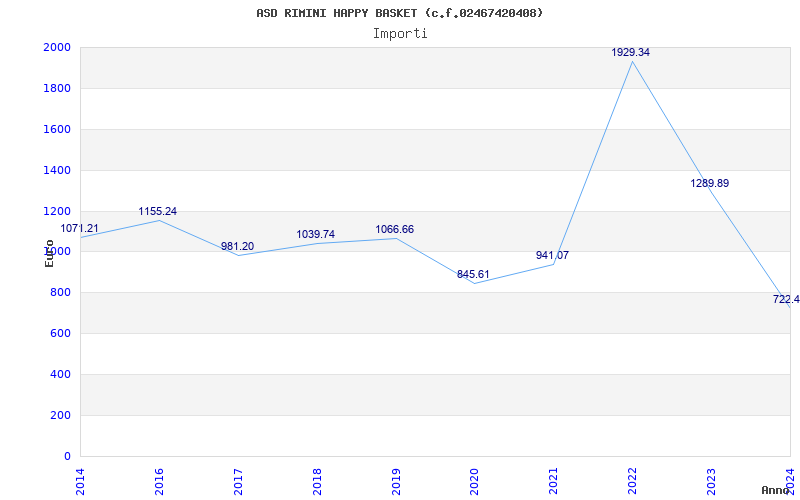
Task: Click the 981.20 data label
Action: point(237,246)
